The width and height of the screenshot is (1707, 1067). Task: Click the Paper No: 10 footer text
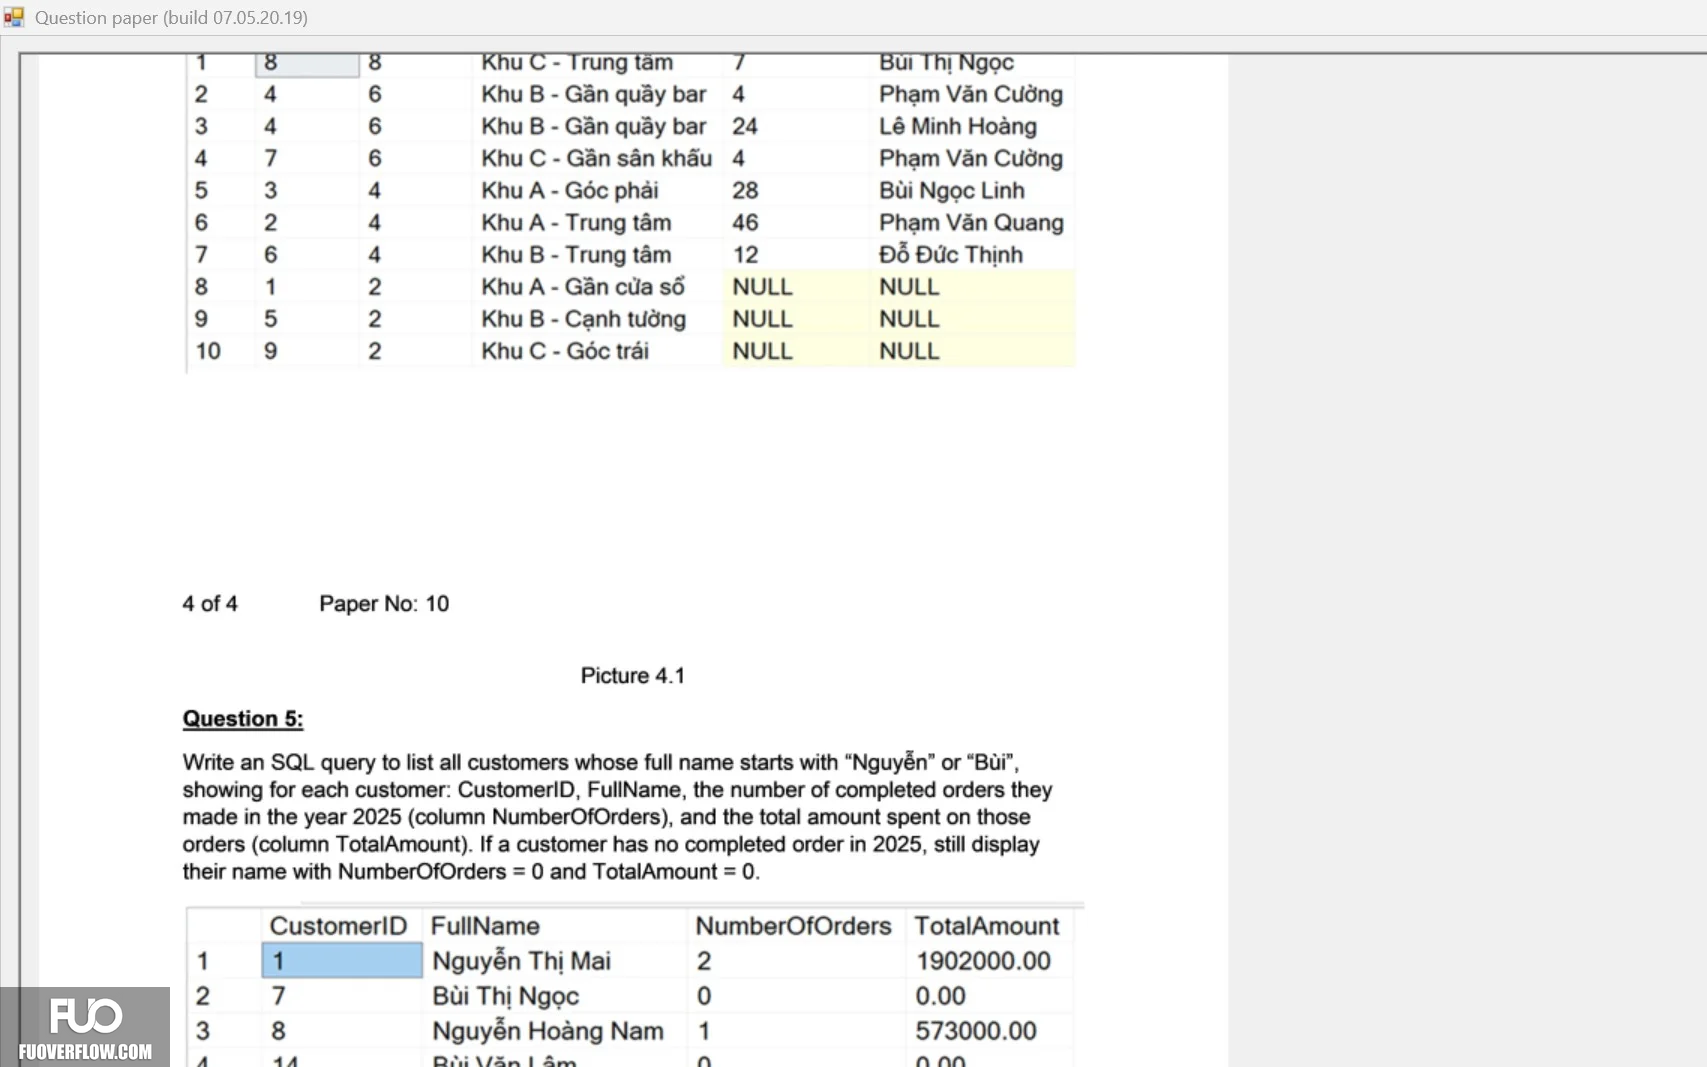tap(384, 604)
